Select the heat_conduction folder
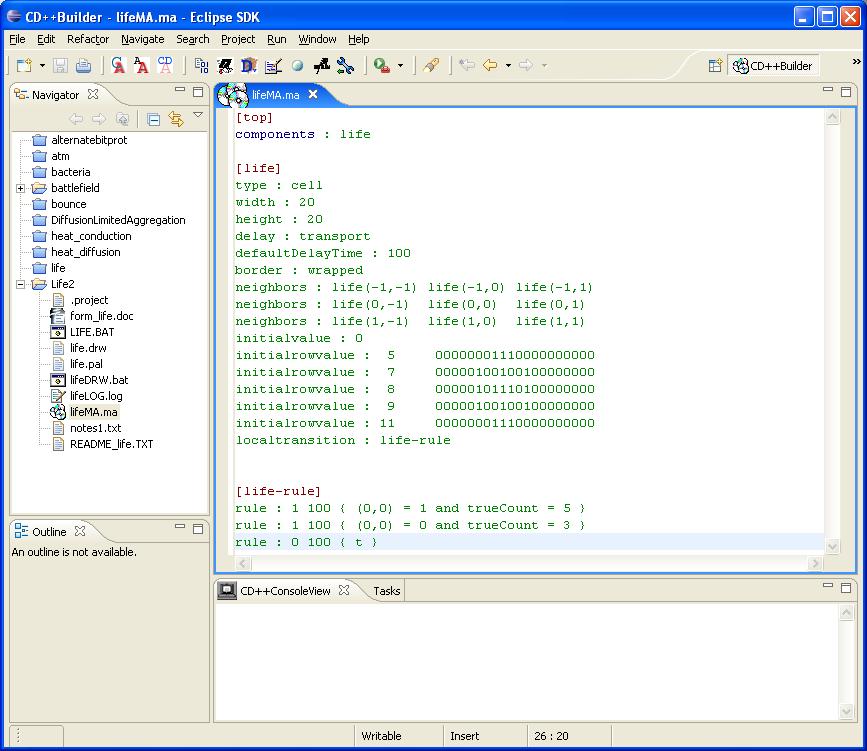 [91, 236]
